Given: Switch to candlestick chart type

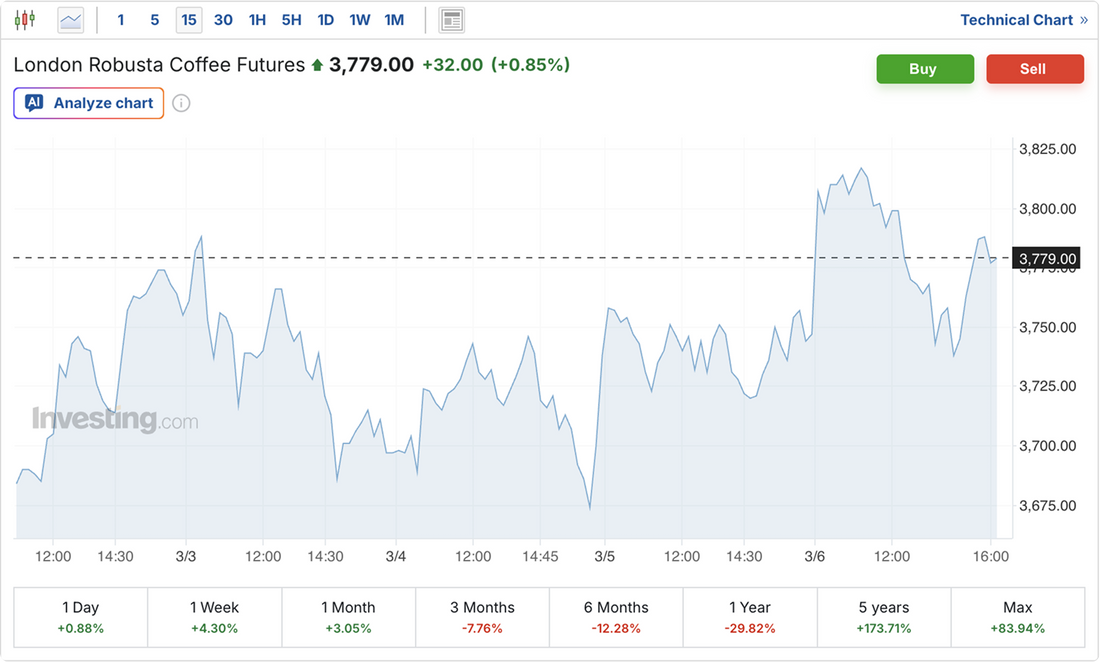Looking at the screenshot, I should [24, 20].
